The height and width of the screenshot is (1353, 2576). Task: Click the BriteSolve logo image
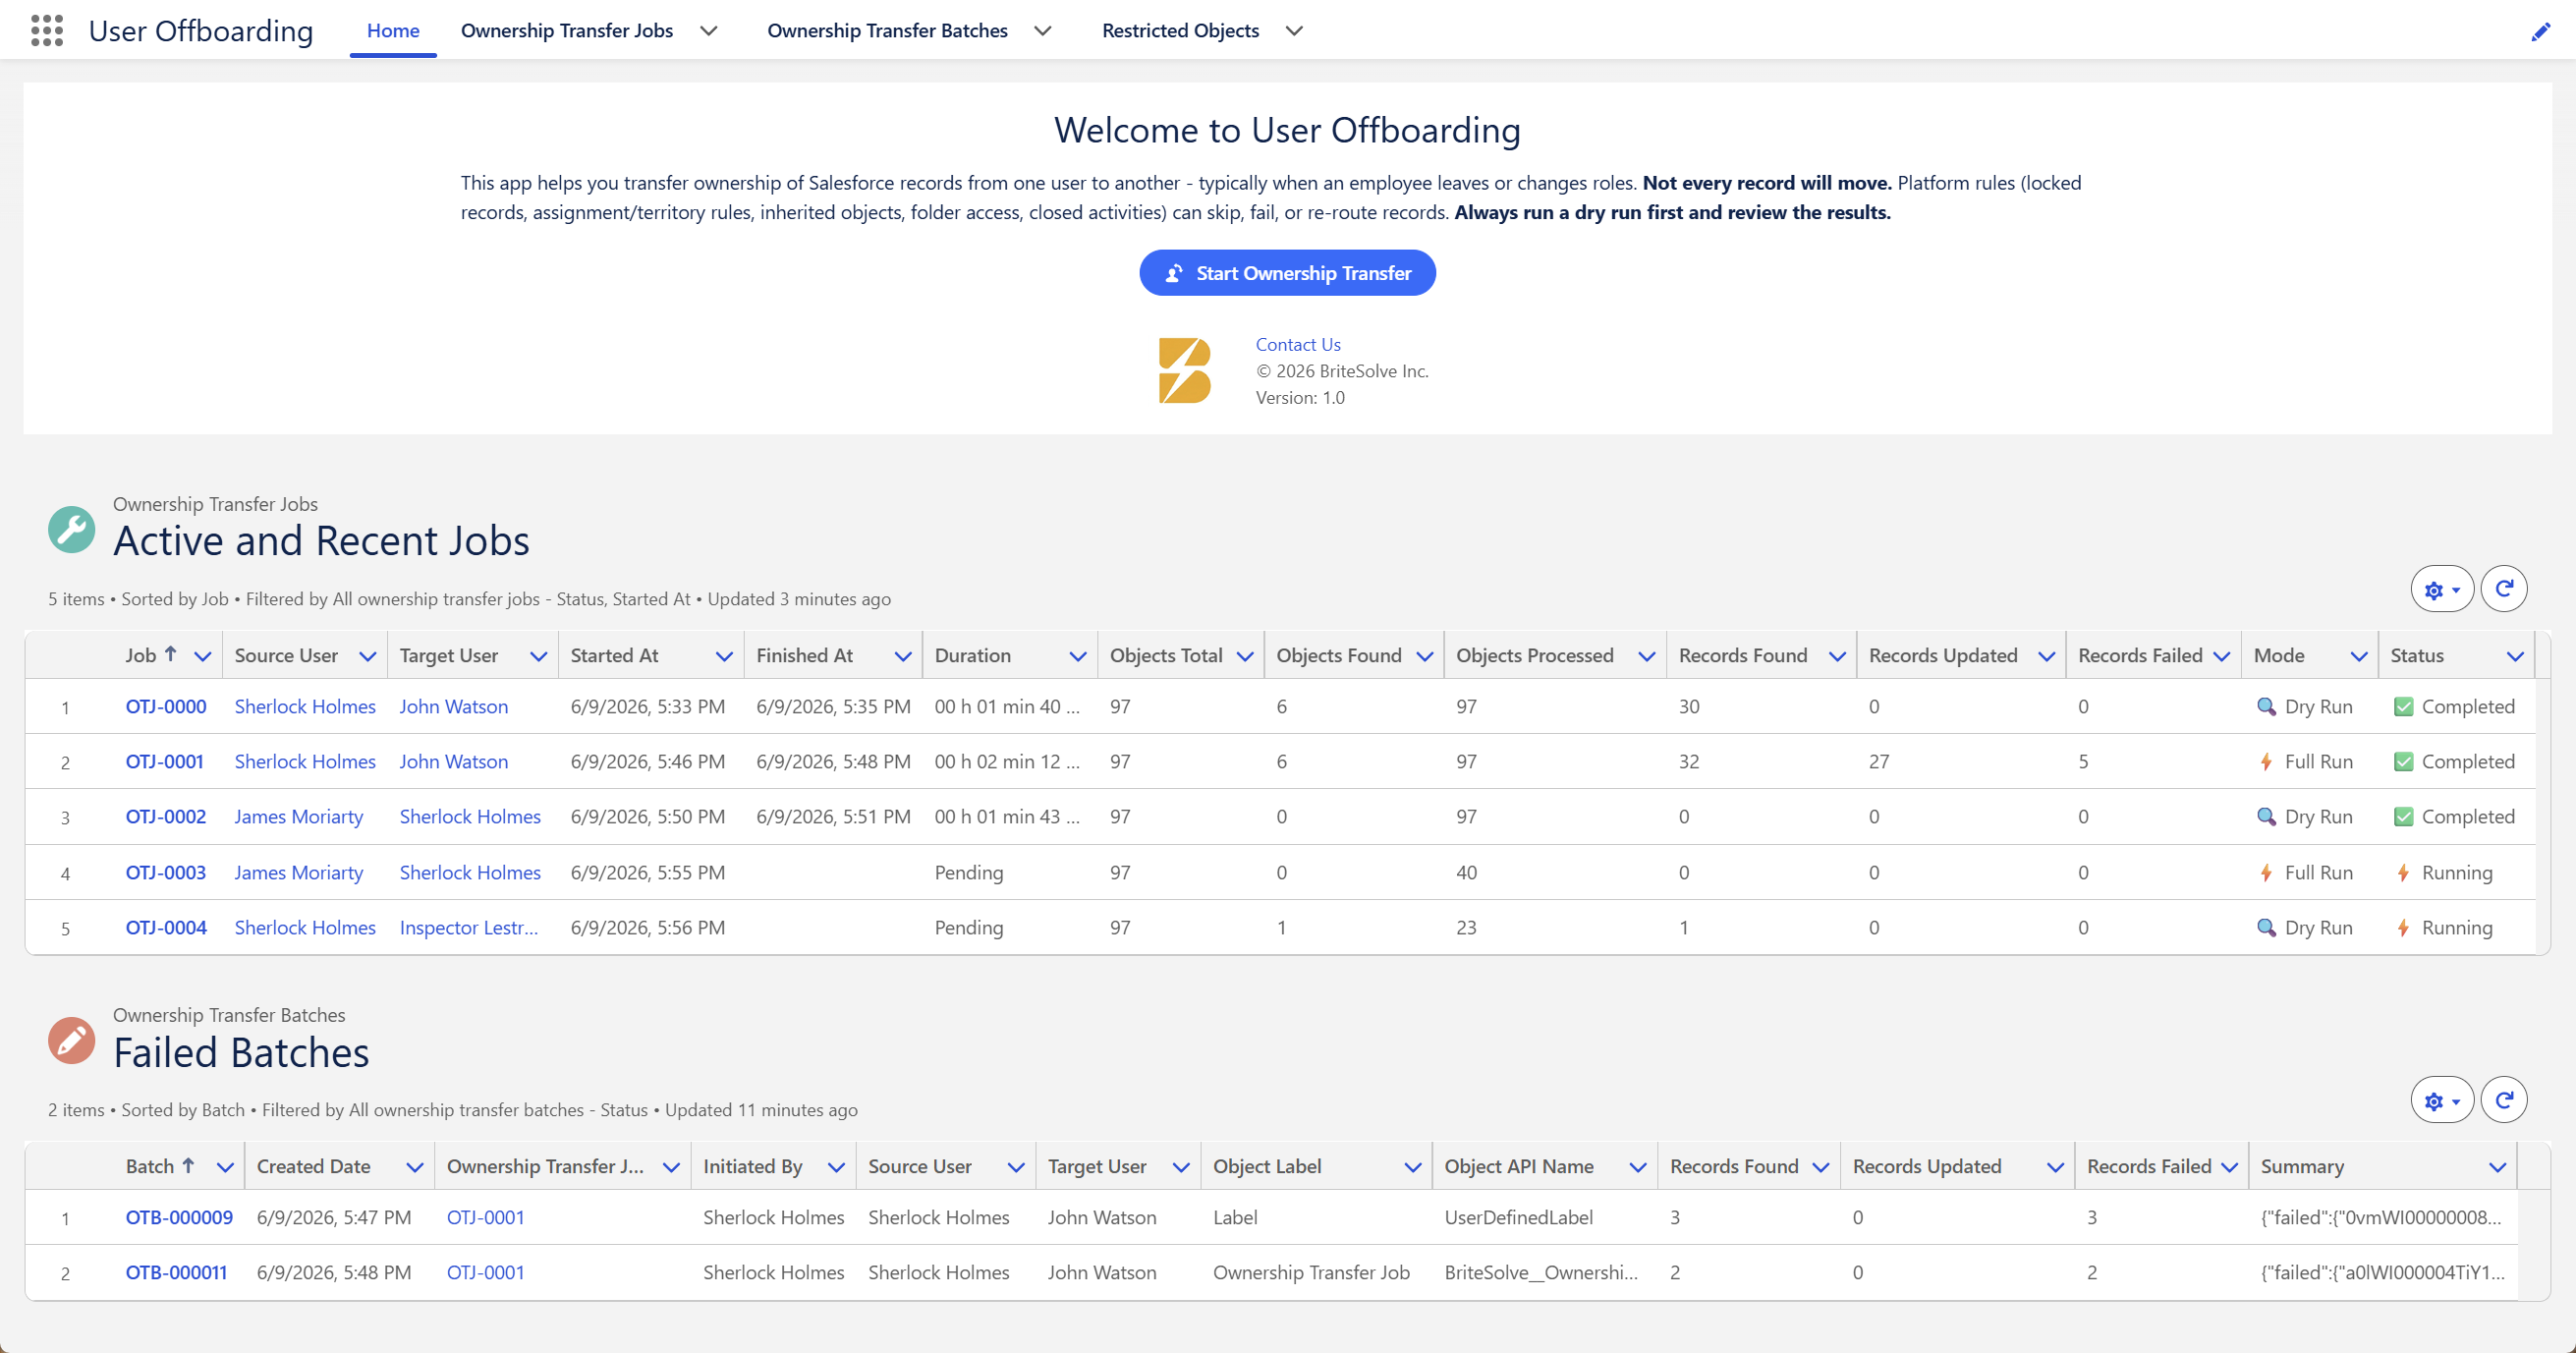tap(1184, 370)
